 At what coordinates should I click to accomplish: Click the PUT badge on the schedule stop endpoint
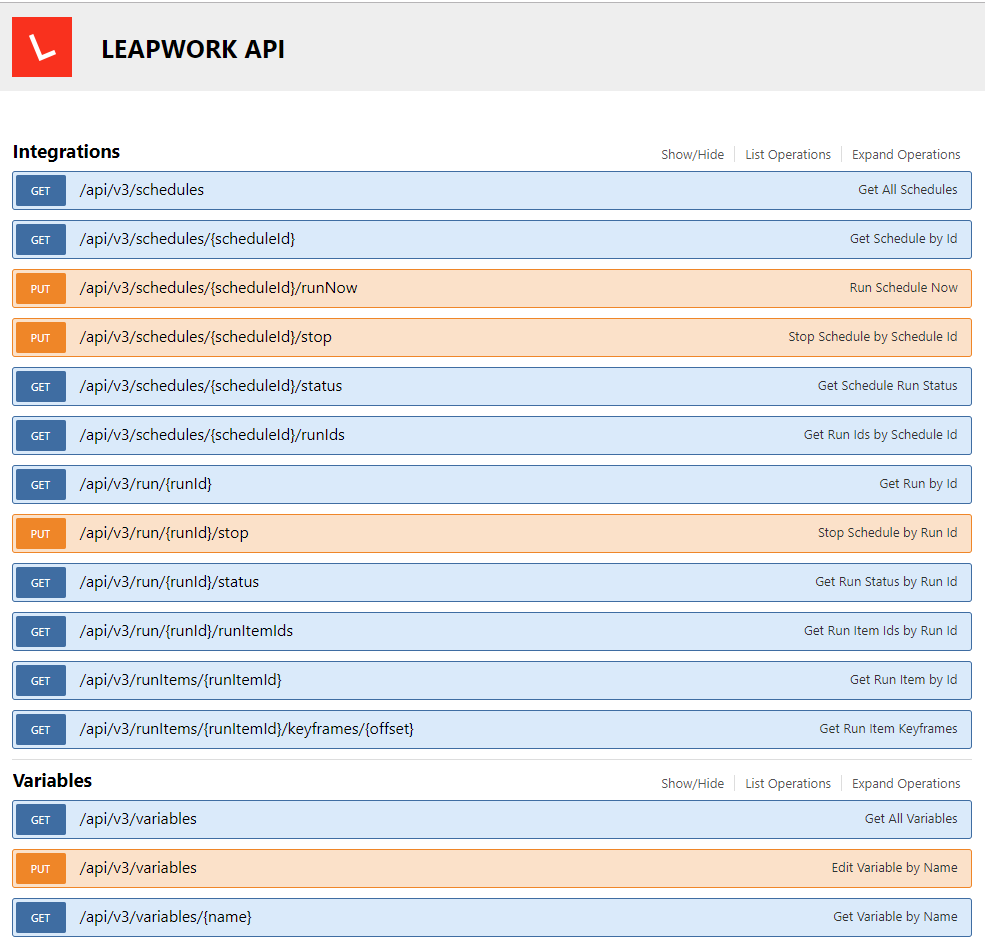(39, 337)
